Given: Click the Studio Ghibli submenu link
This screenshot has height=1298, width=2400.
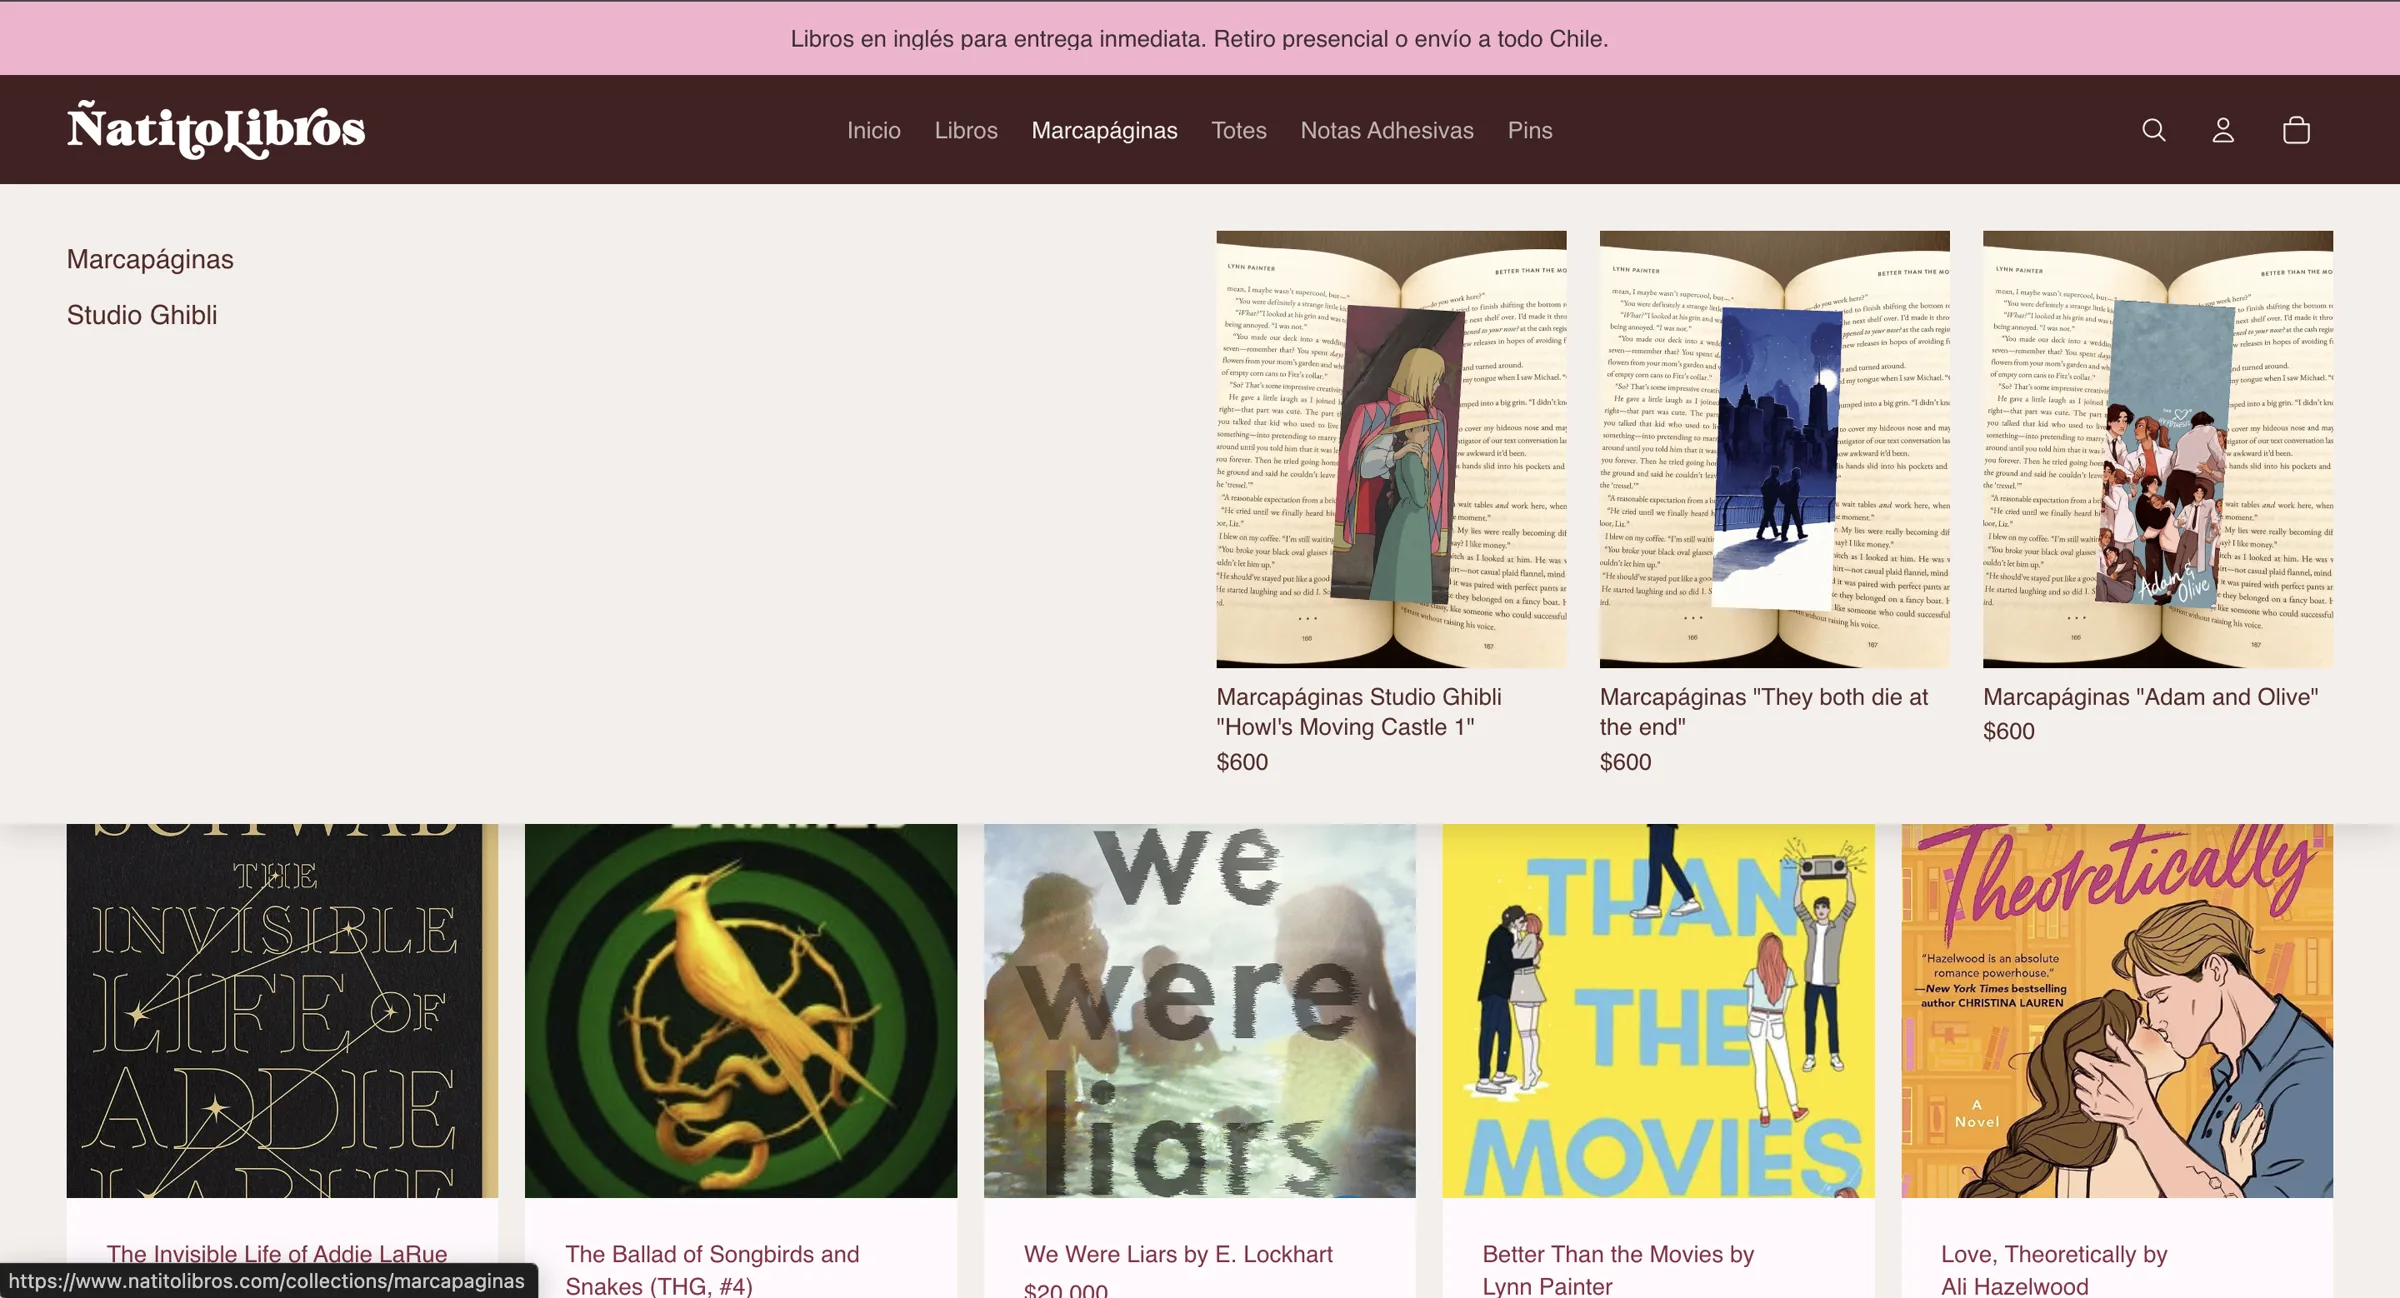Looking at the screenshot, I should click(x=142, y=315).
